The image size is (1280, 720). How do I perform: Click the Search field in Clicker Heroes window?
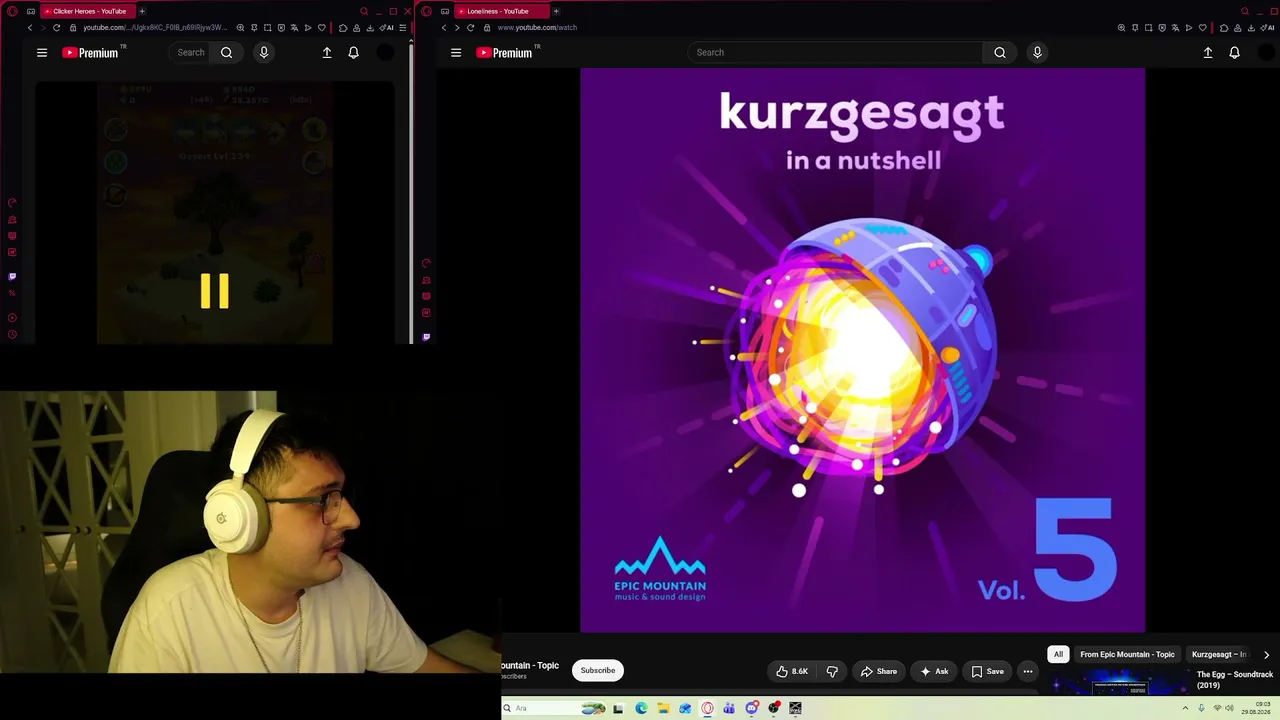pyautogui.click(x=190, y=52)
